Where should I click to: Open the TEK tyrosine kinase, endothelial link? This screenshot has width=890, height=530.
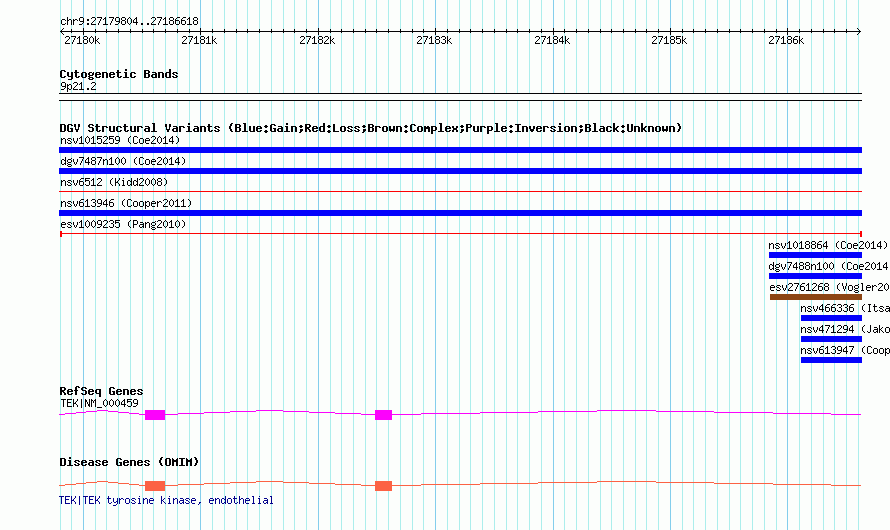click(166, 500)
